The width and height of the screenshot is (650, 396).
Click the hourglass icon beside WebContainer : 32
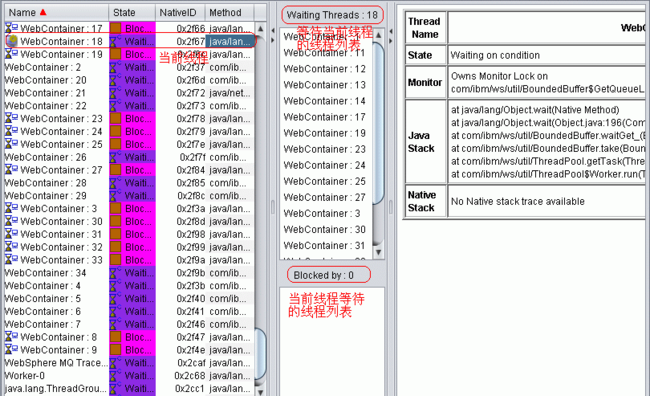(11, 247)
